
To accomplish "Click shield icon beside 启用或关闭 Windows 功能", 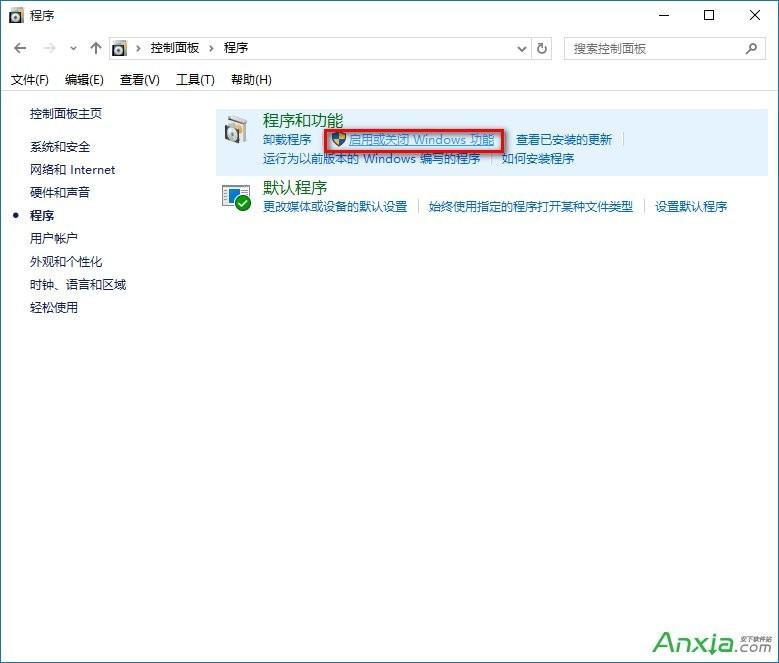I will (338, 140).
